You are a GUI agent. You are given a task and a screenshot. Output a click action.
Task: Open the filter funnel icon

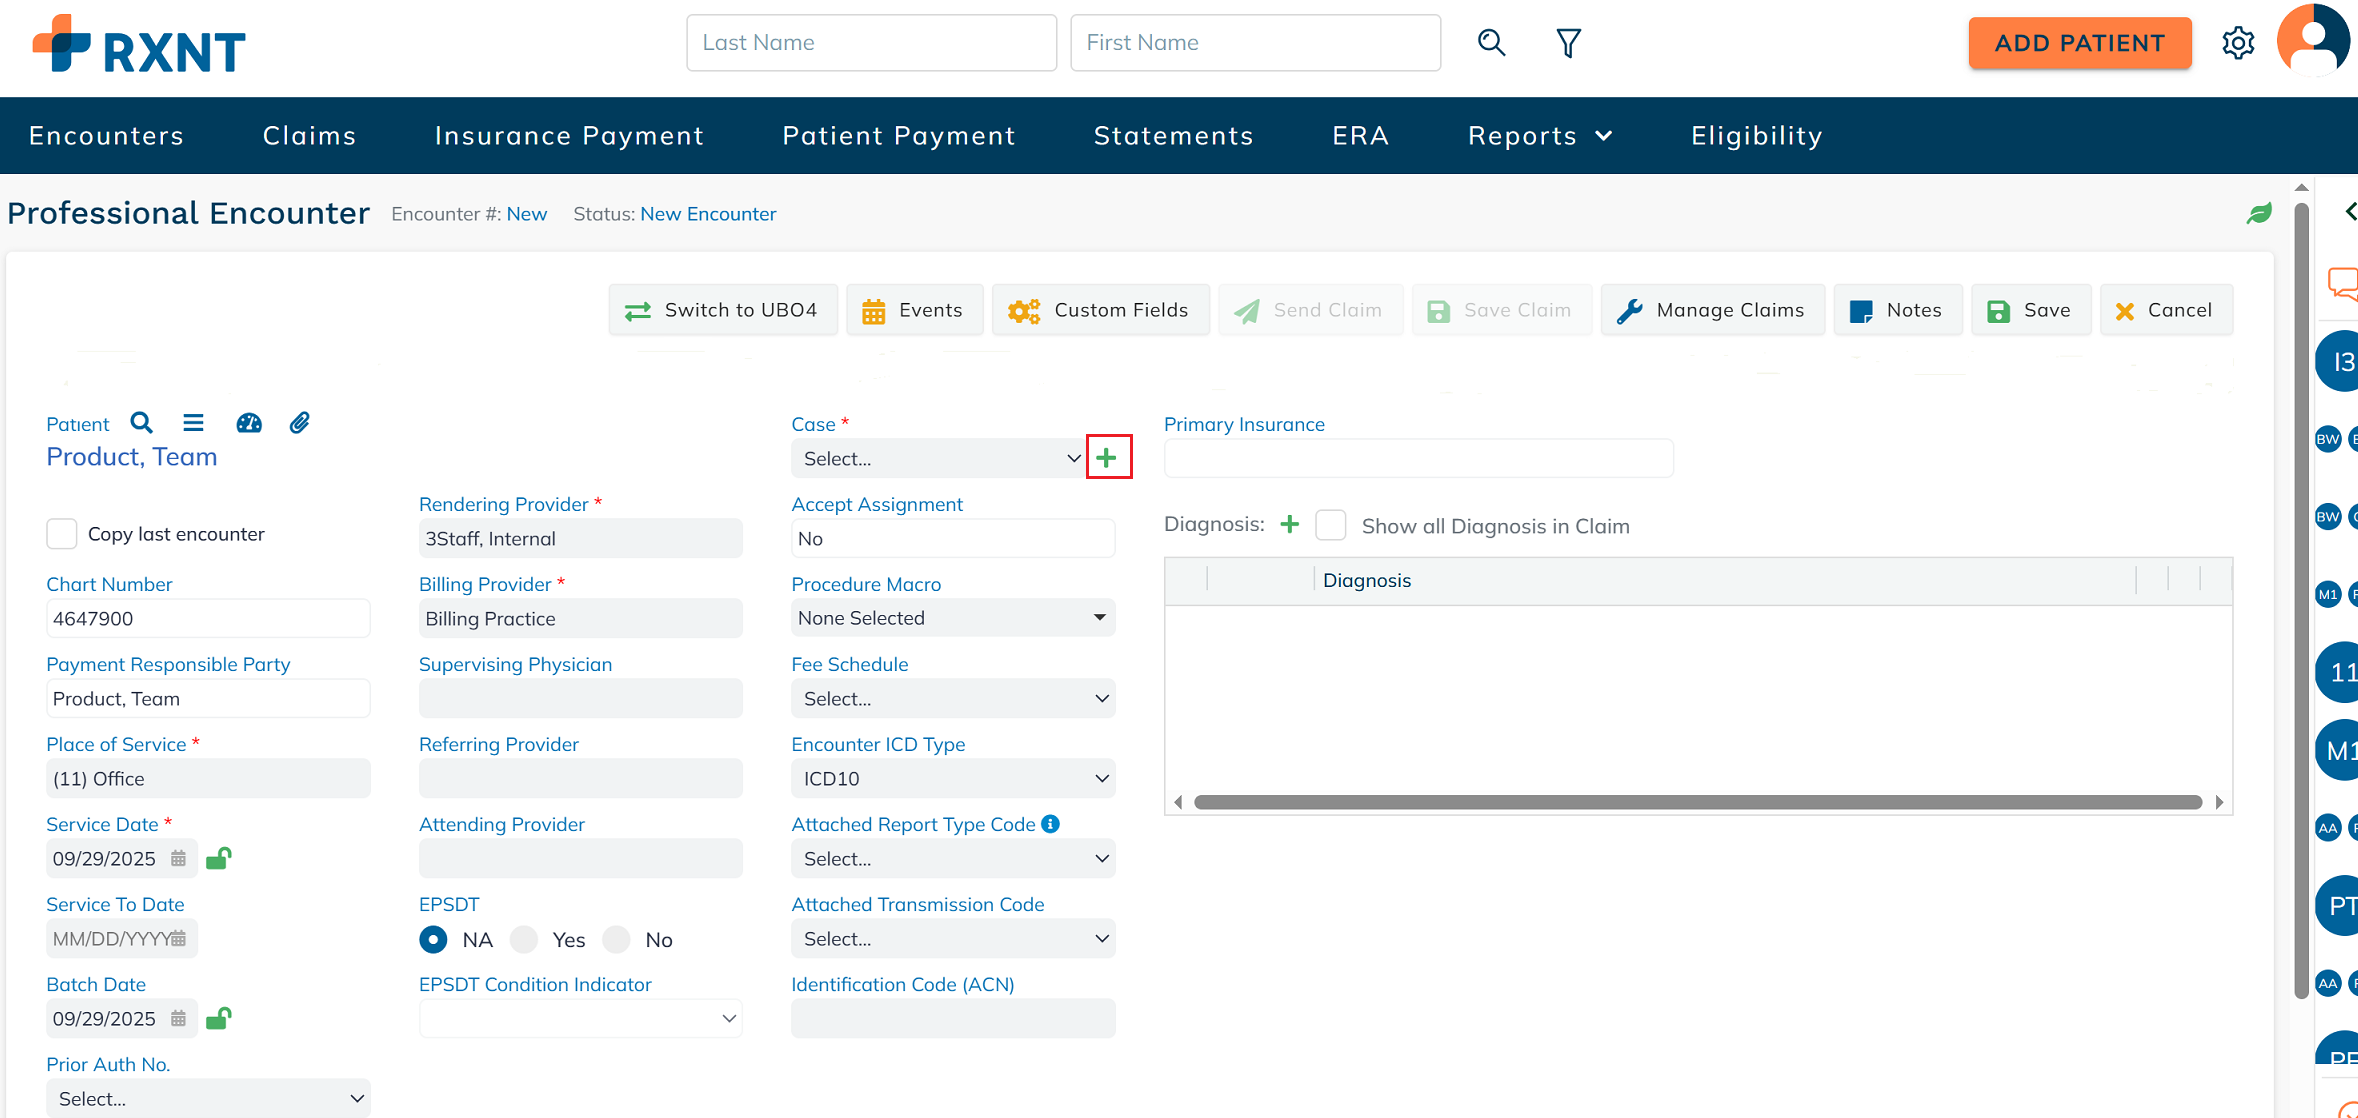(1568, 43)
